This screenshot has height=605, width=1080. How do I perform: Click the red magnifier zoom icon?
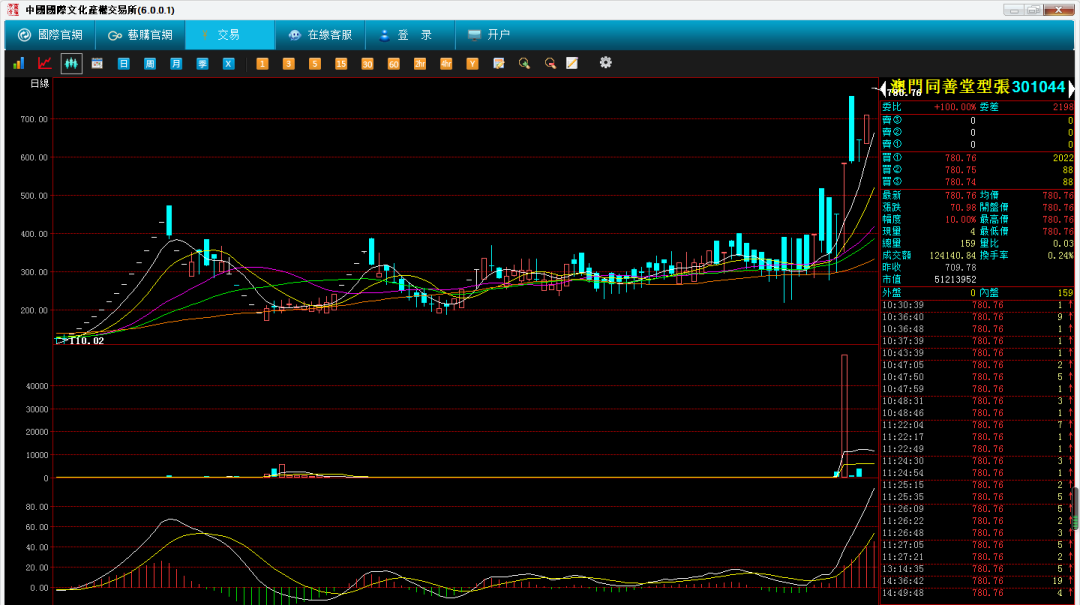coord(550,63)
